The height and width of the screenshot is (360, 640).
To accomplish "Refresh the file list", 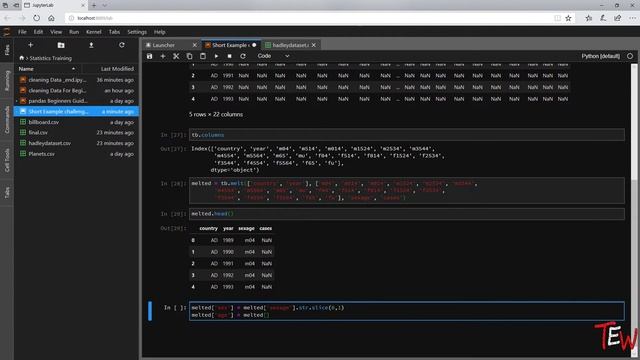I will pos(122,45).
